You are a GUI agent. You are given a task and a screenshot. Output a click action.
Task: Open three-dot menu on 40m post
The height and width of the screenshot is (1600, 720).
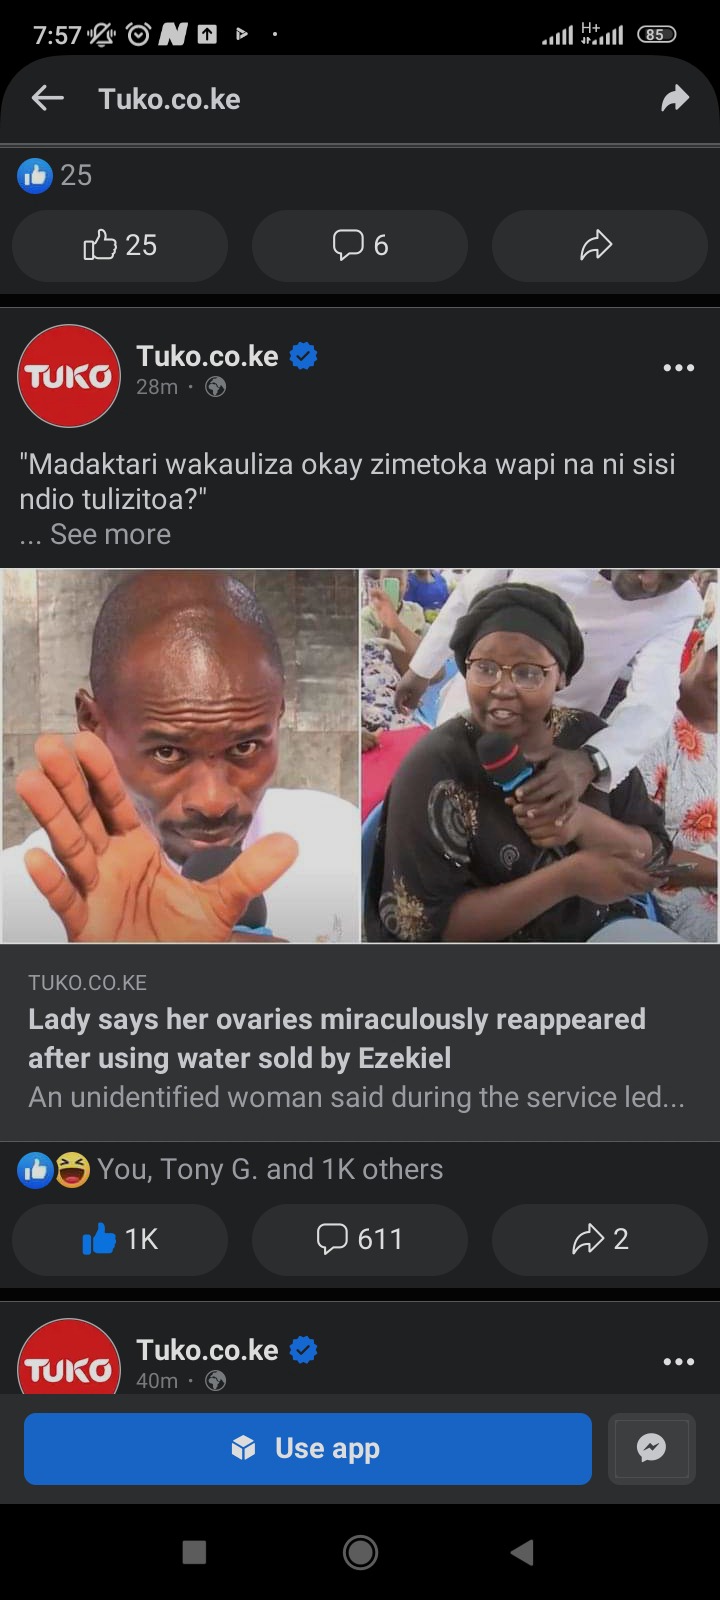coord(678,1361)
